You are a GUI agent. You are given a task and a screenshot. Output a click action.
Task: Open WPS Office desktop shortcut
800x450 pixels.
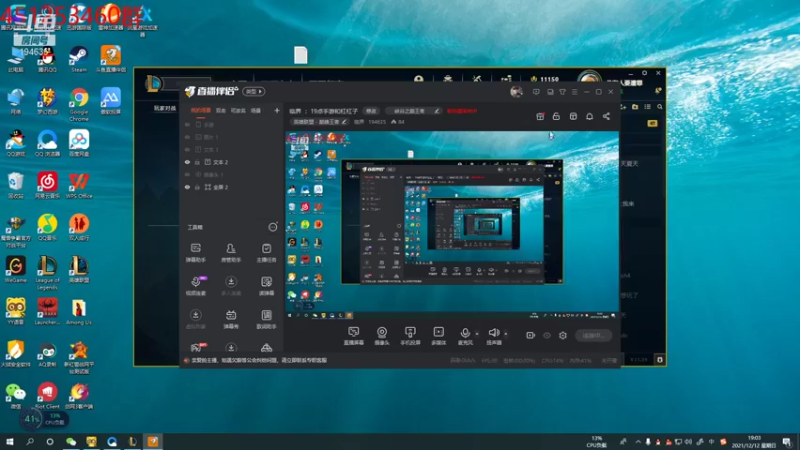point(79,186)
